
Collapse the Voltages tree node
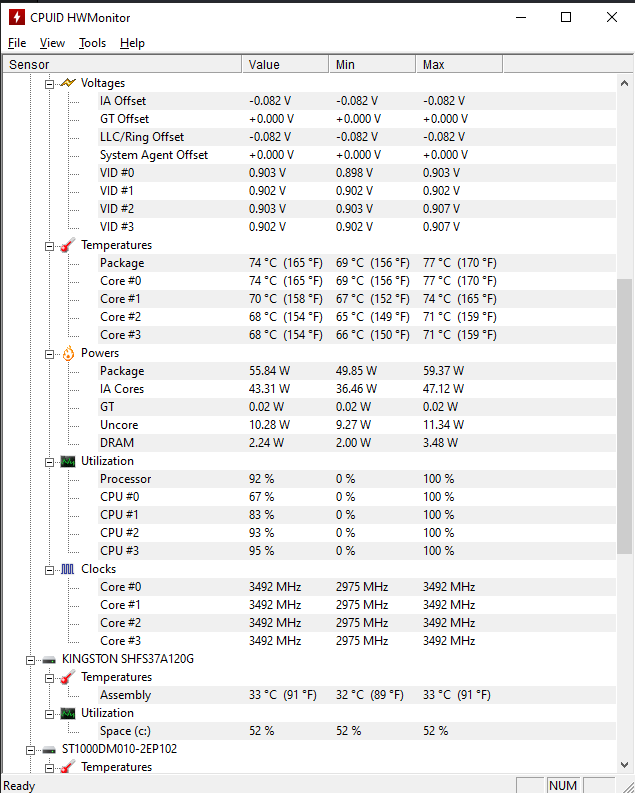click(x=49, y=83)
